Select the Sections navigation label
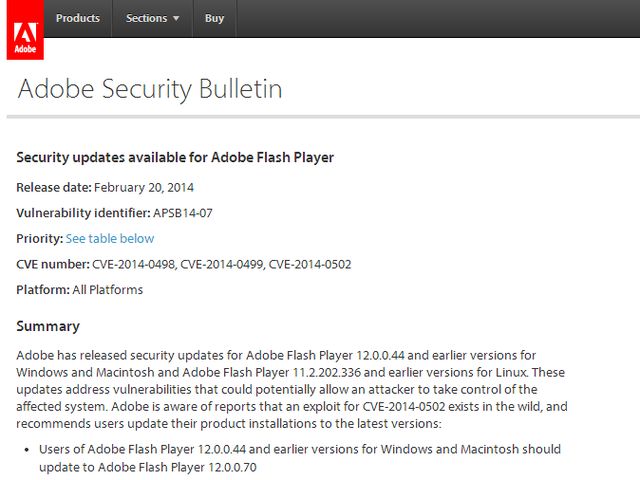The height and width of the screenshot is (480, 640). pyautogui.click(x=147, y=18)
